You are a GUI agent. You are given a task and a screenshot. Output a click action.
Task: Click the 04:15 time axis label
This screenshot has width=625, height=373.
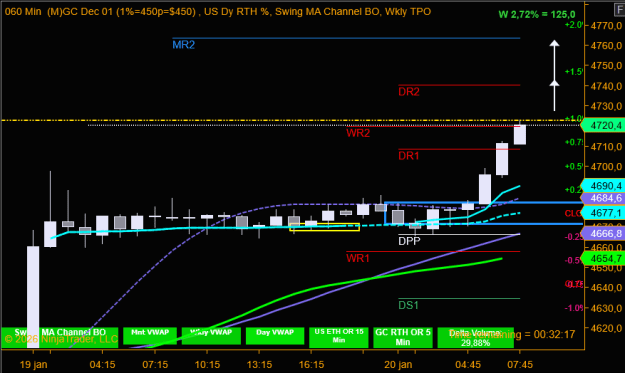102,365
